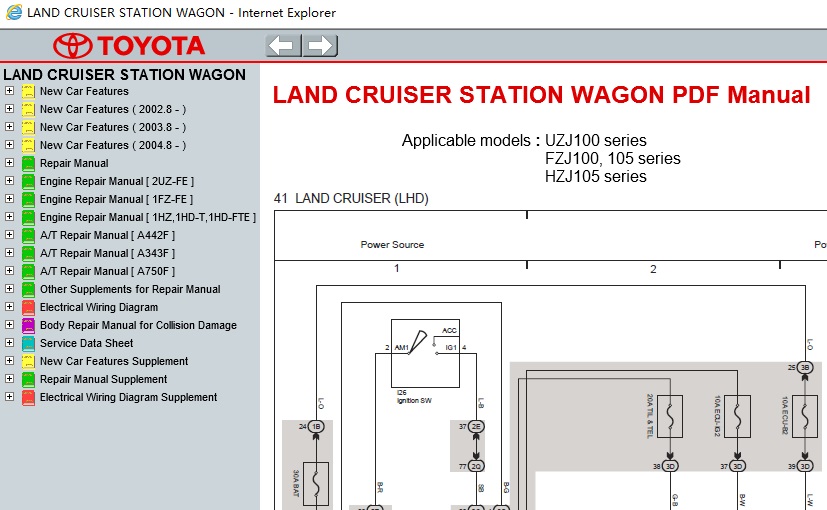The width and height of the screenshot is (827, 510).
Task: Expand Engine Repair Manual [2UZ-FE] node
Action: tap(9, 180)
